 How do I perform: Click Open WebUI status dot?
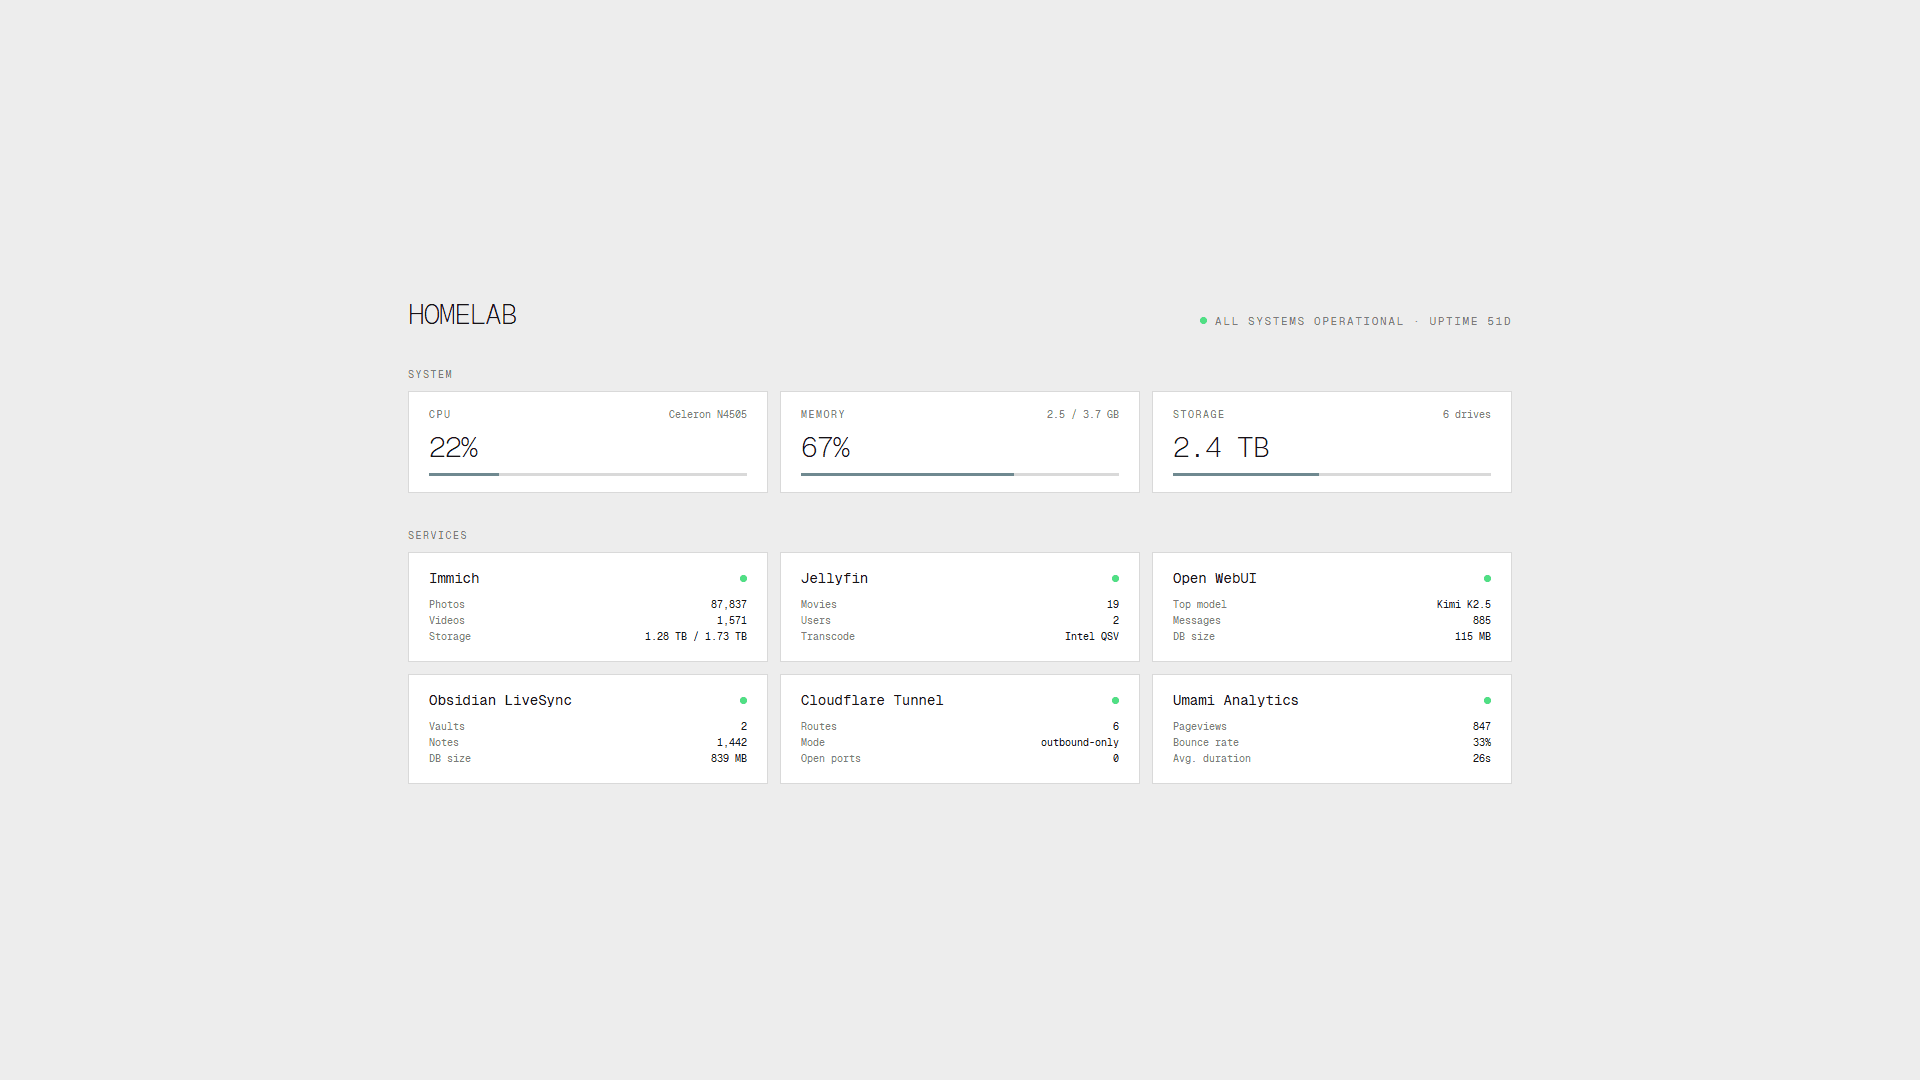point(1487,578)
